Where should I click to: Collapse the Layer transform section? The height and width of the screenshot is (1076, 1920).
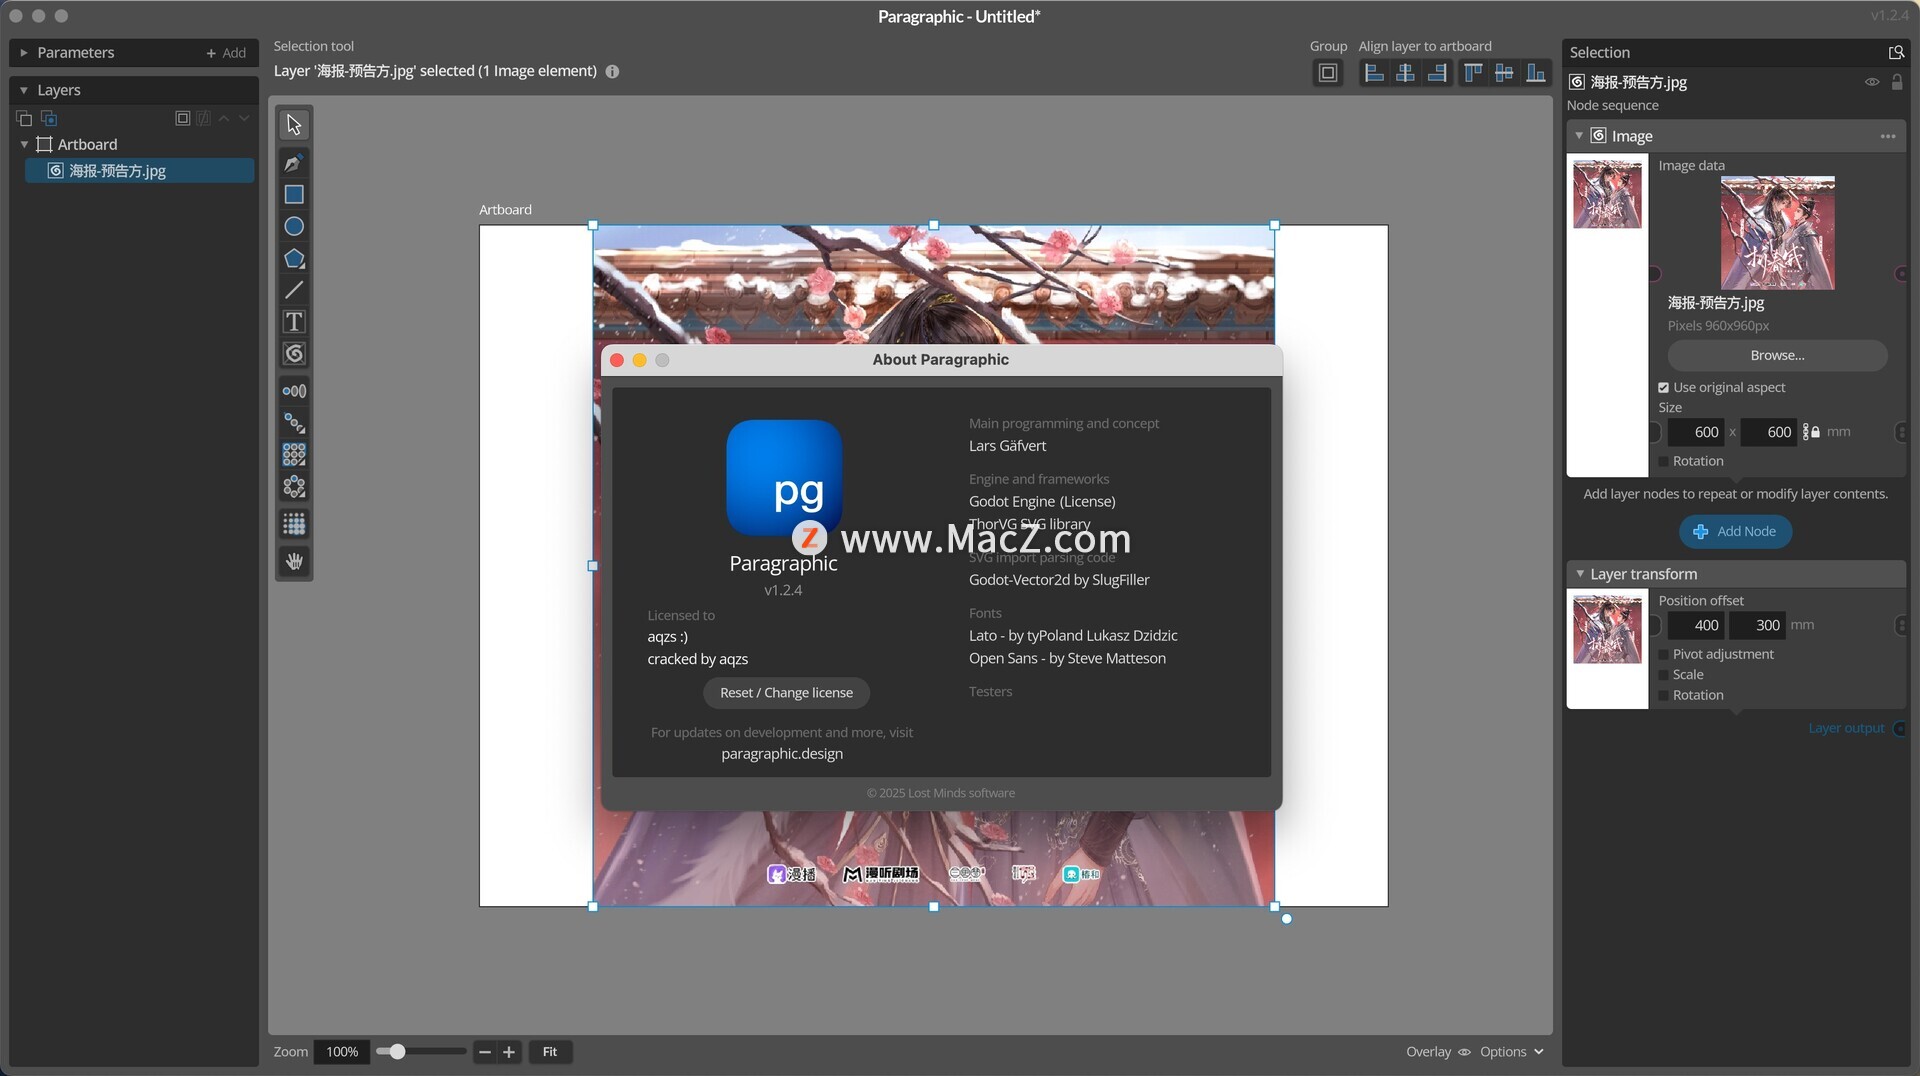click(1579, 574)
